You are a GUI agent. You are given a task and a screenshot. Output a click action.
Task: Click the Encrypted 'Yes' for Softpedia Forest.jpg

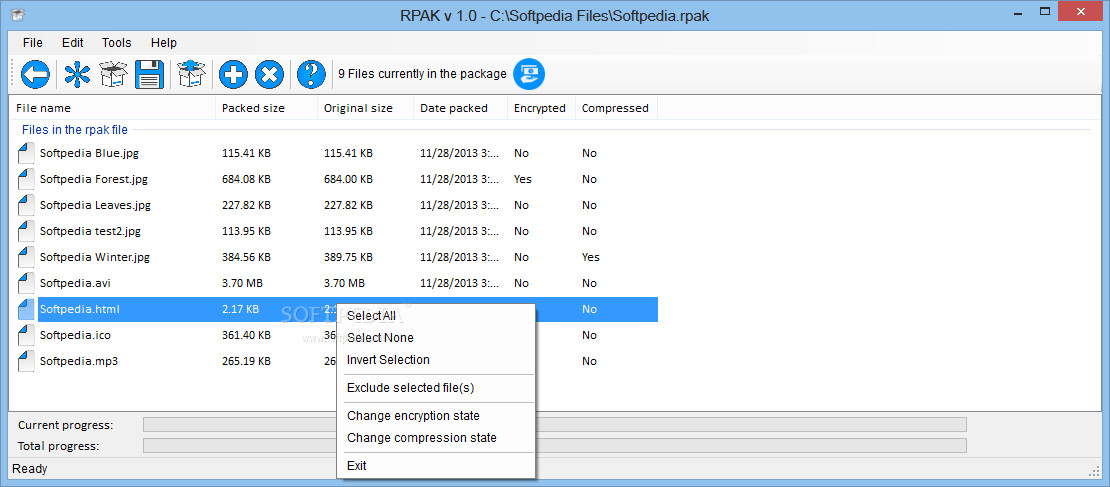point(522,179)
